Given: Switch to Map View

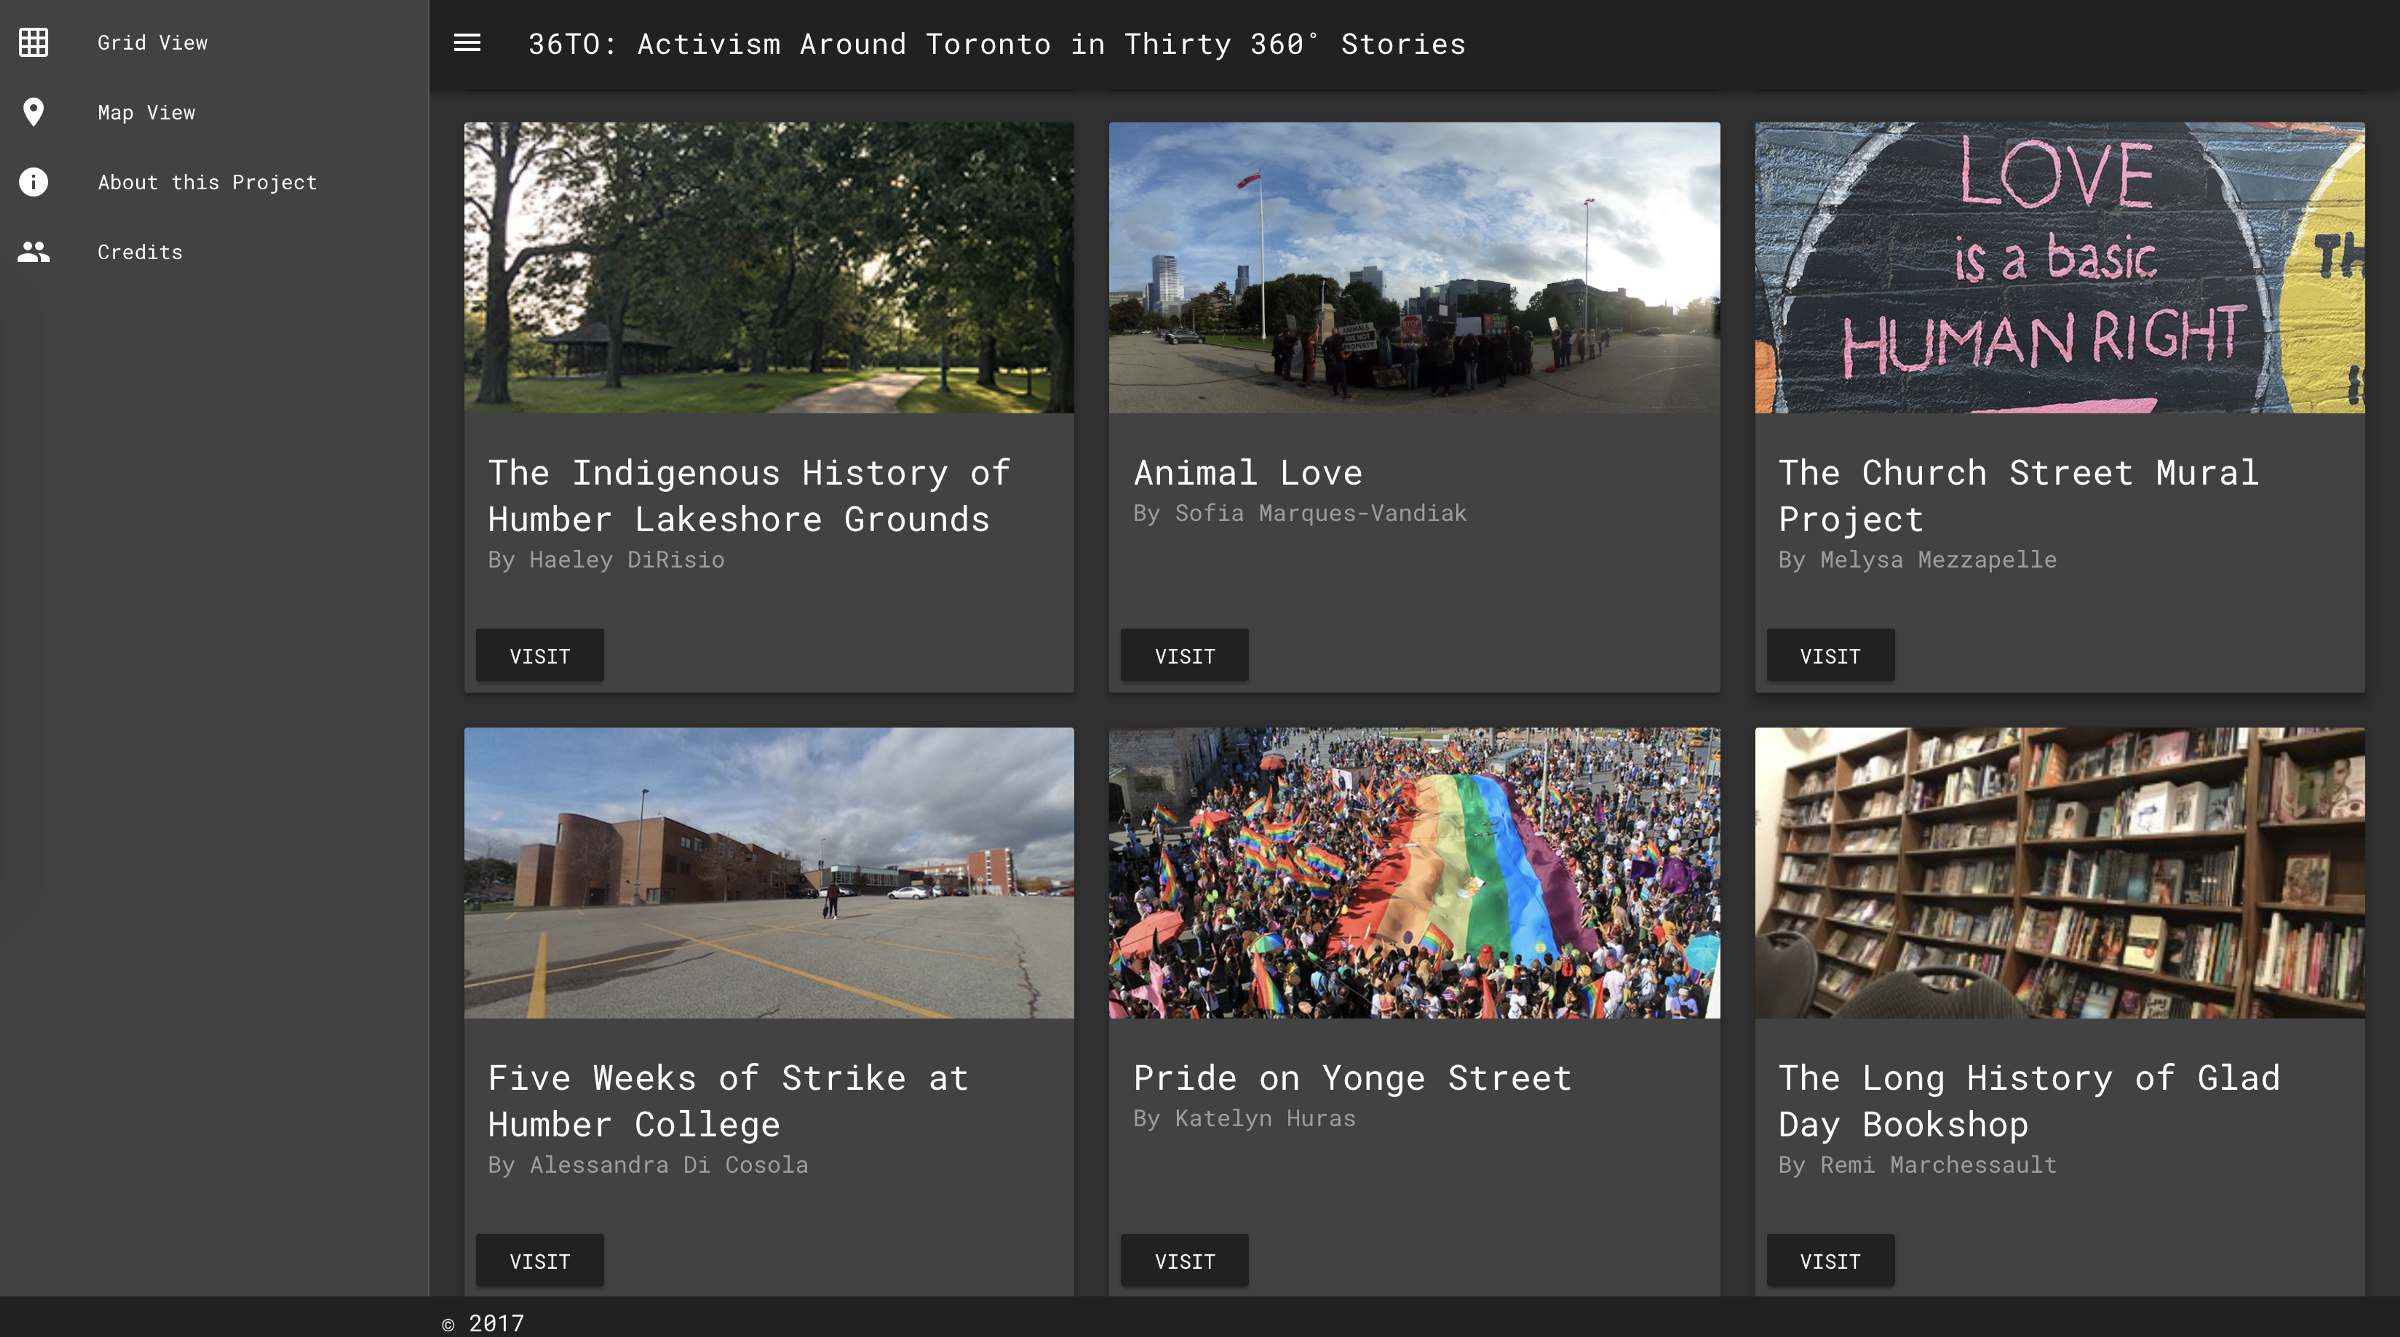Looking at the screenshot, I should [x=146, y=113].
